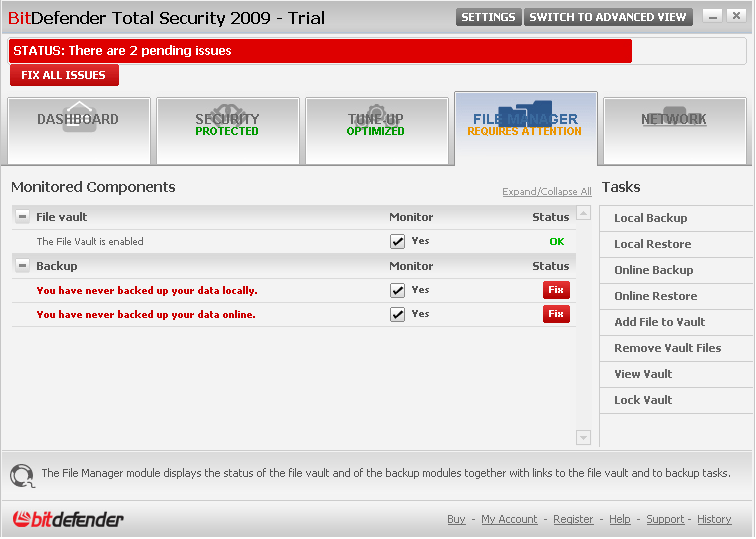The width and height of the screenshot is (756, 539).
Task: Open Settings
Action: pyautogui.click(x=488, y=17)
